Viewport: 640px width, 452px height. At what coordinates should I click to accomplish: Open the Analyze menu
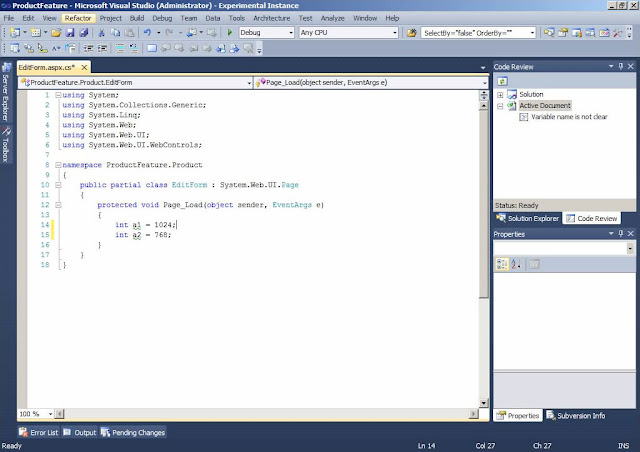(333, 18)
